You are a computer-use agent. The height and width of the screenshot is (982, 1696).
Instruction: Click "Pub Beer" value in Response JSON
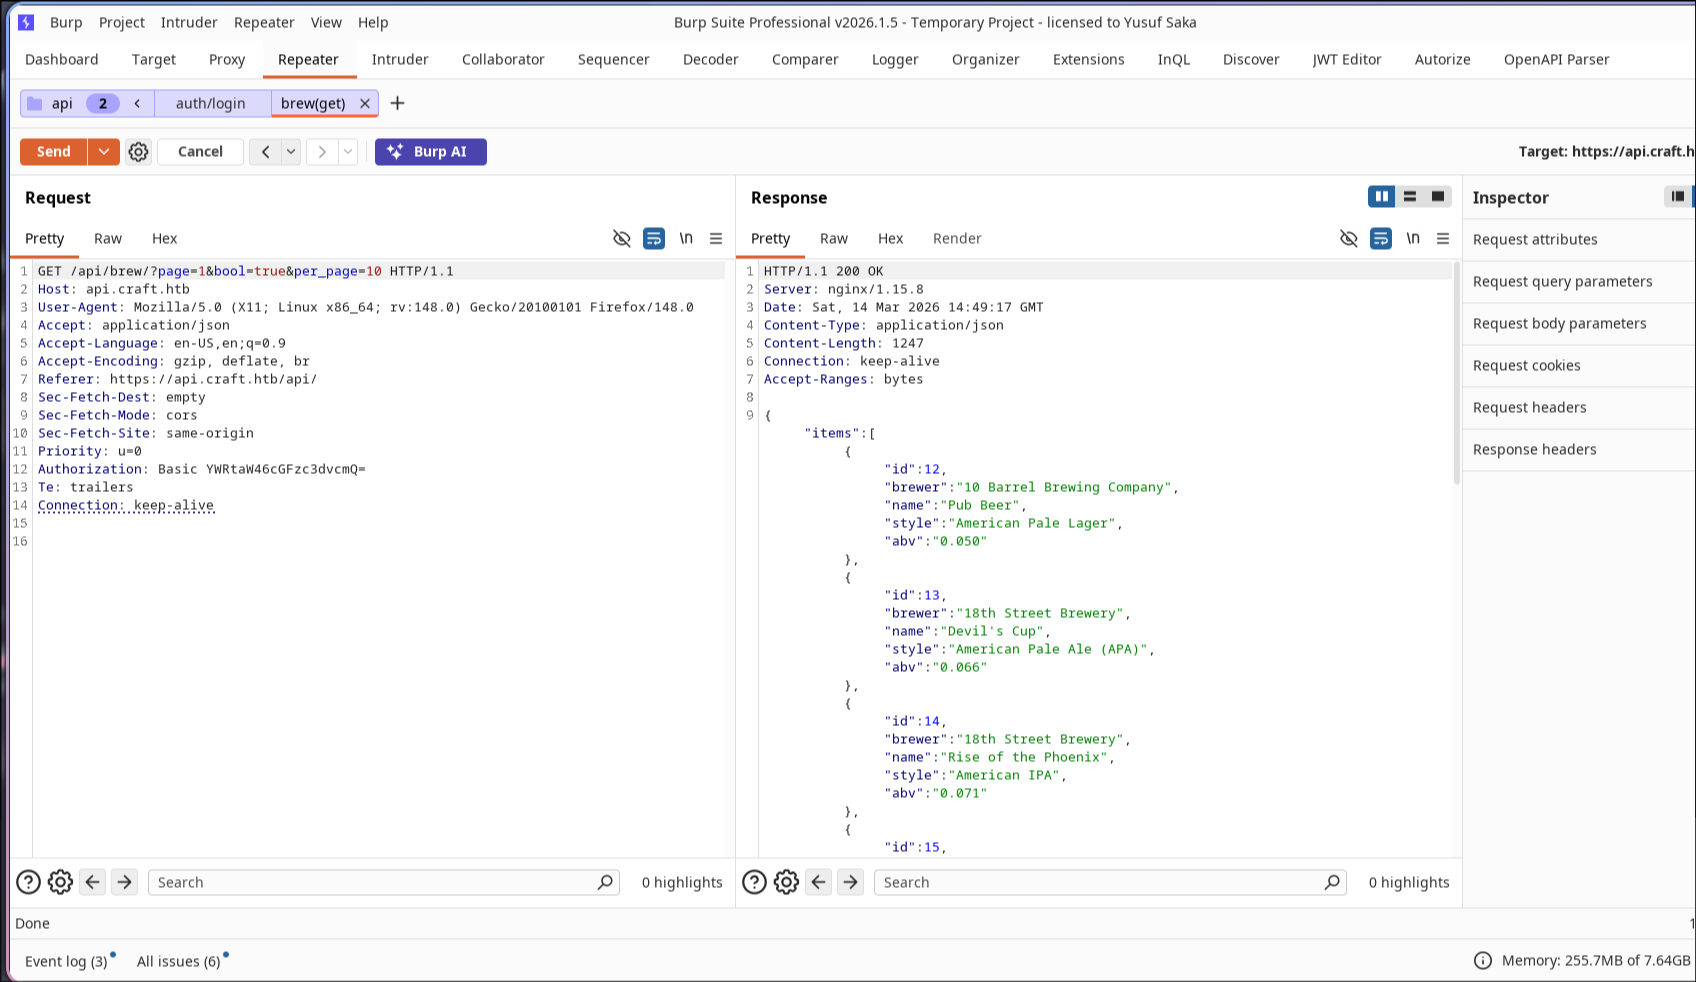(x=983, y=505)
